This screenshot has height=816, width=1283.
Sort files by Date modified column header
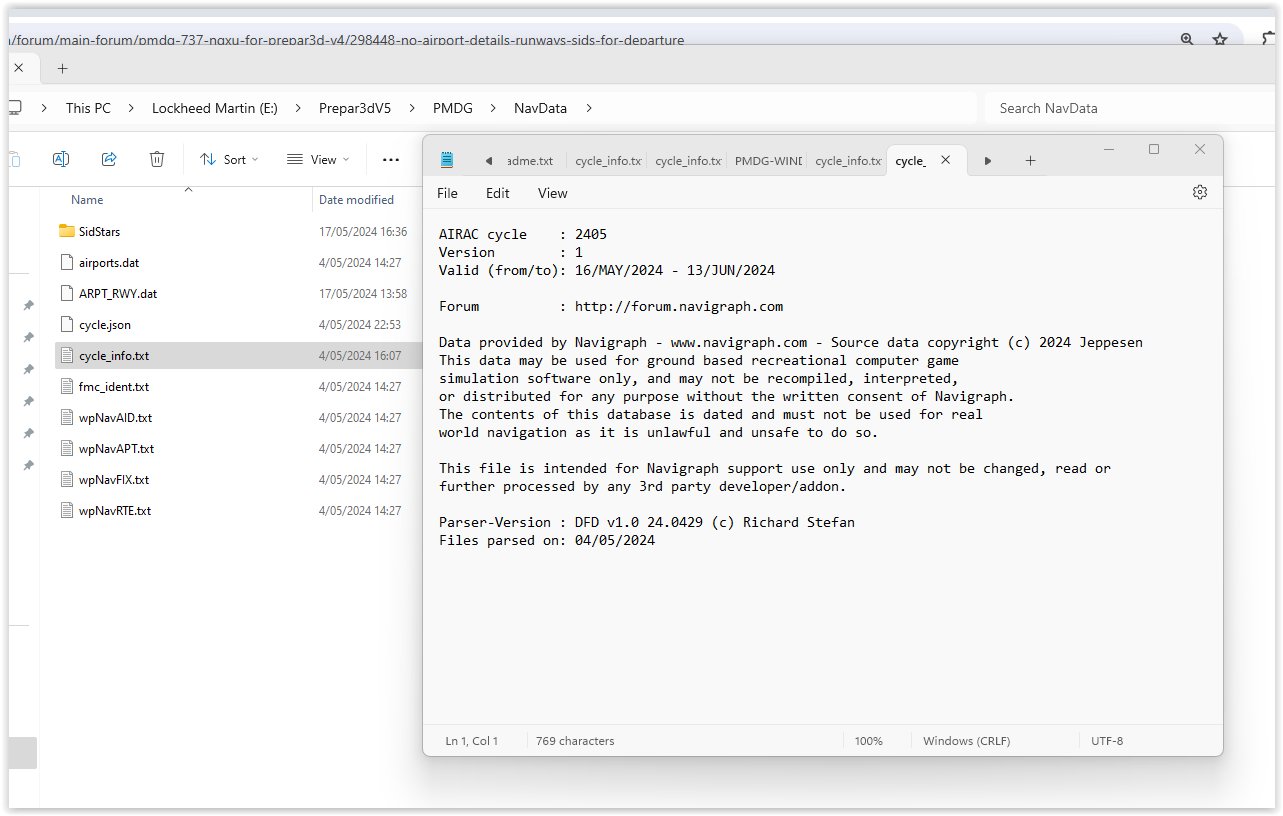(356, 200)
